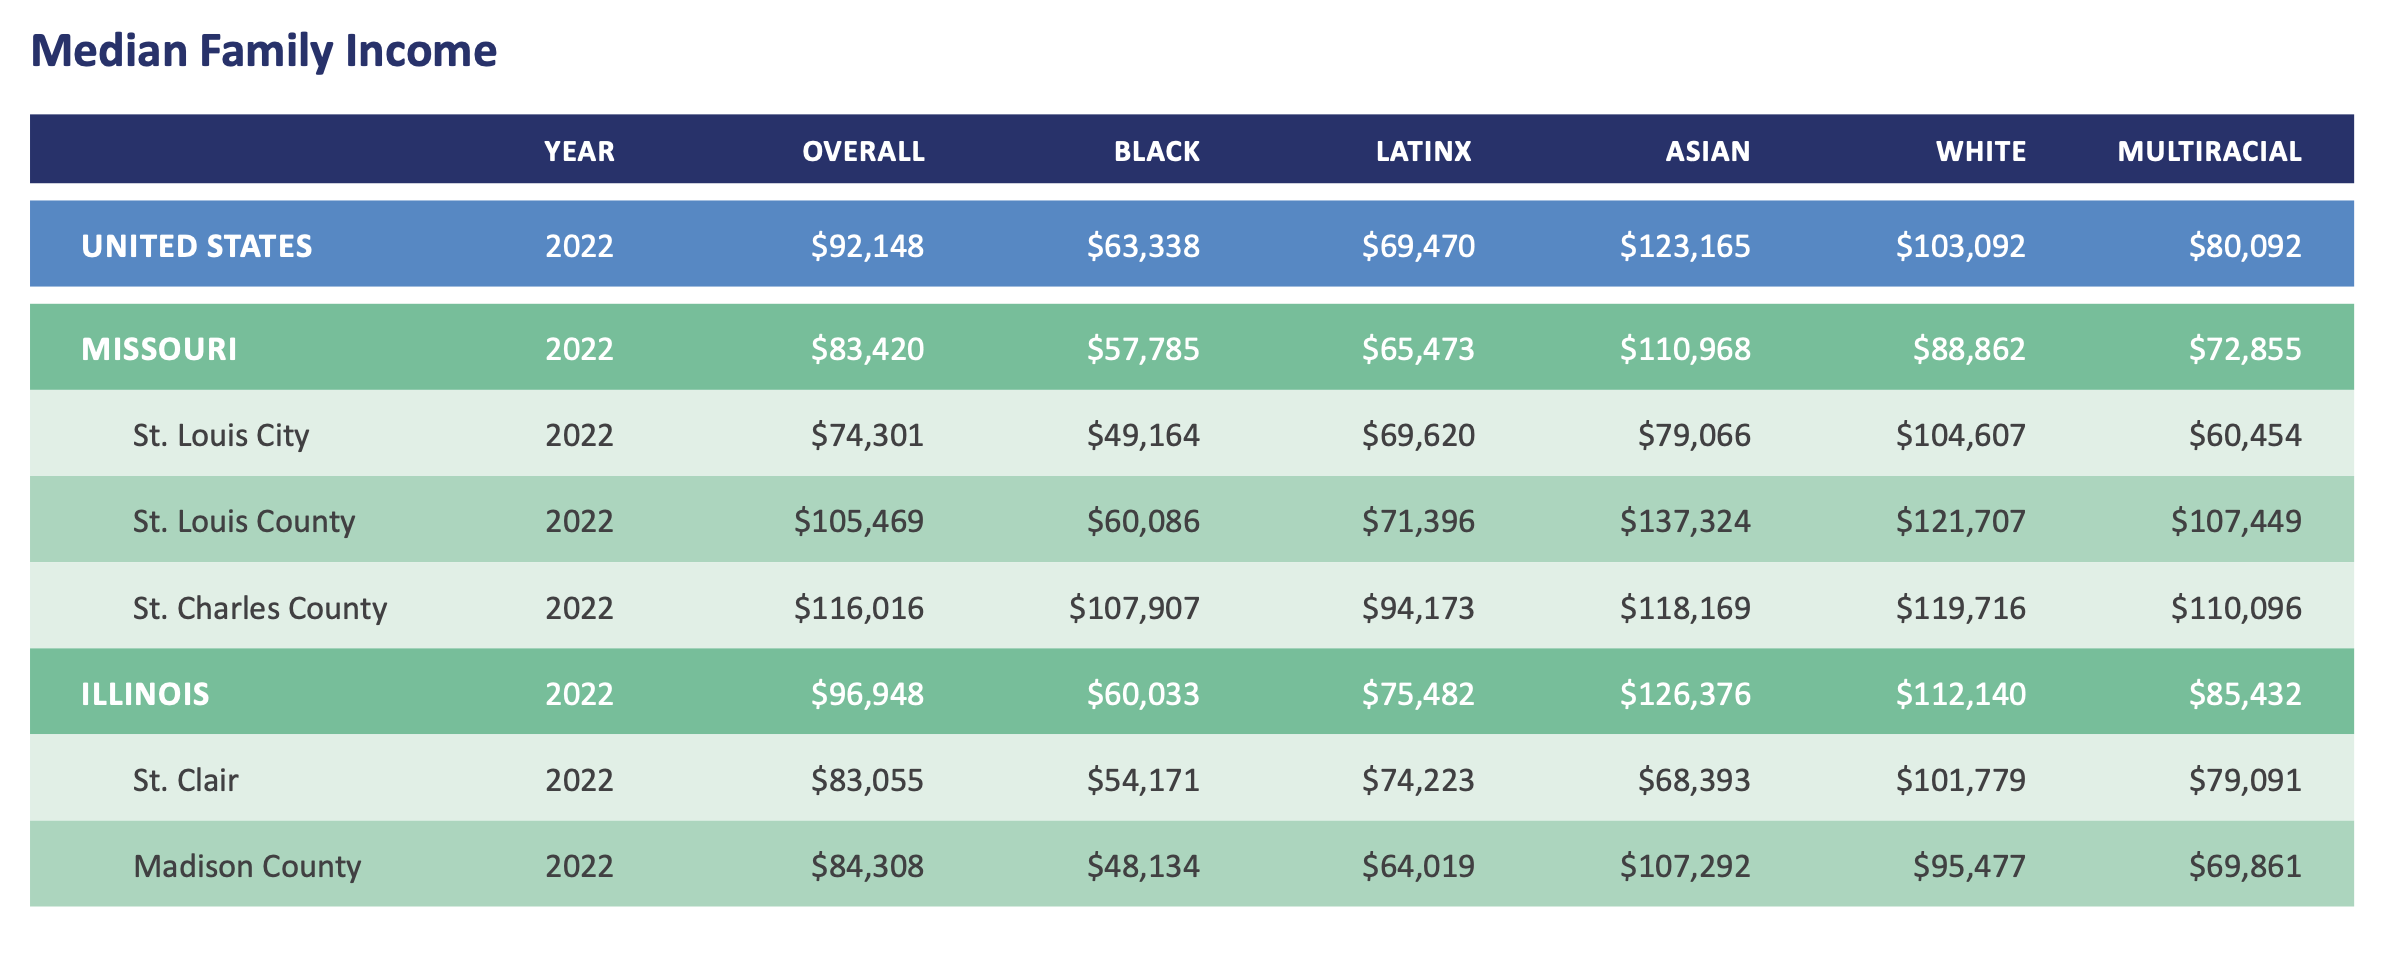Click the St. Charles County Black value $107,907

coord(1134,608)
